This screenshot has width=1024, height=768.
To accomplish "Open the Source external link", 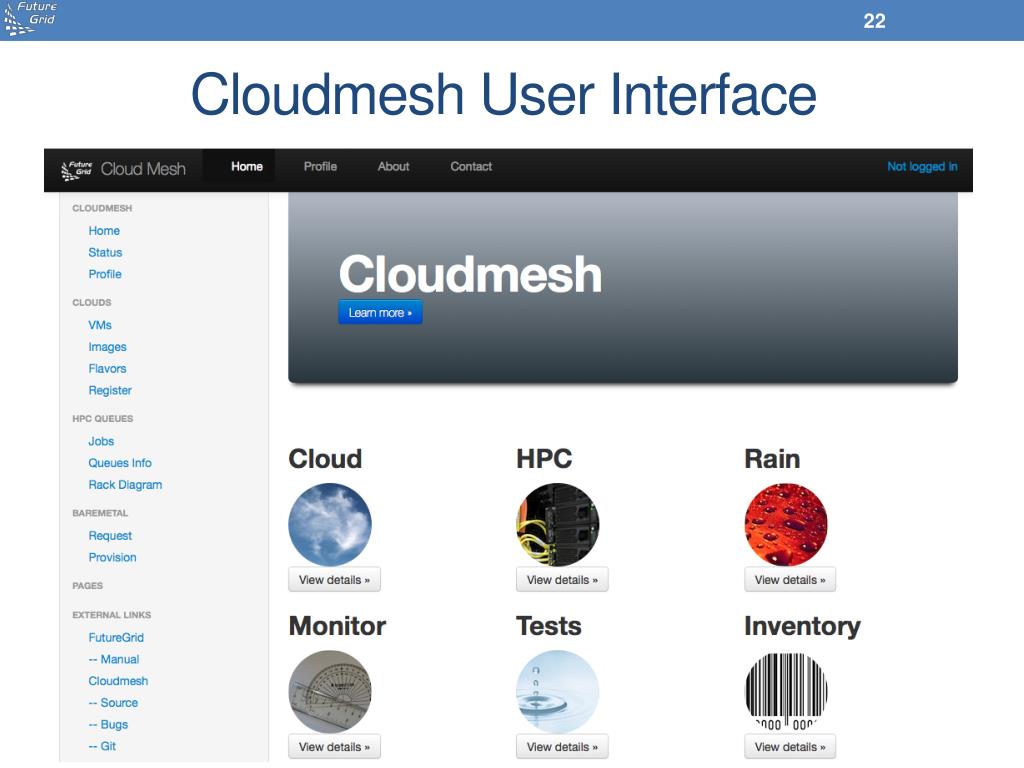I will (x=113, y=703).
